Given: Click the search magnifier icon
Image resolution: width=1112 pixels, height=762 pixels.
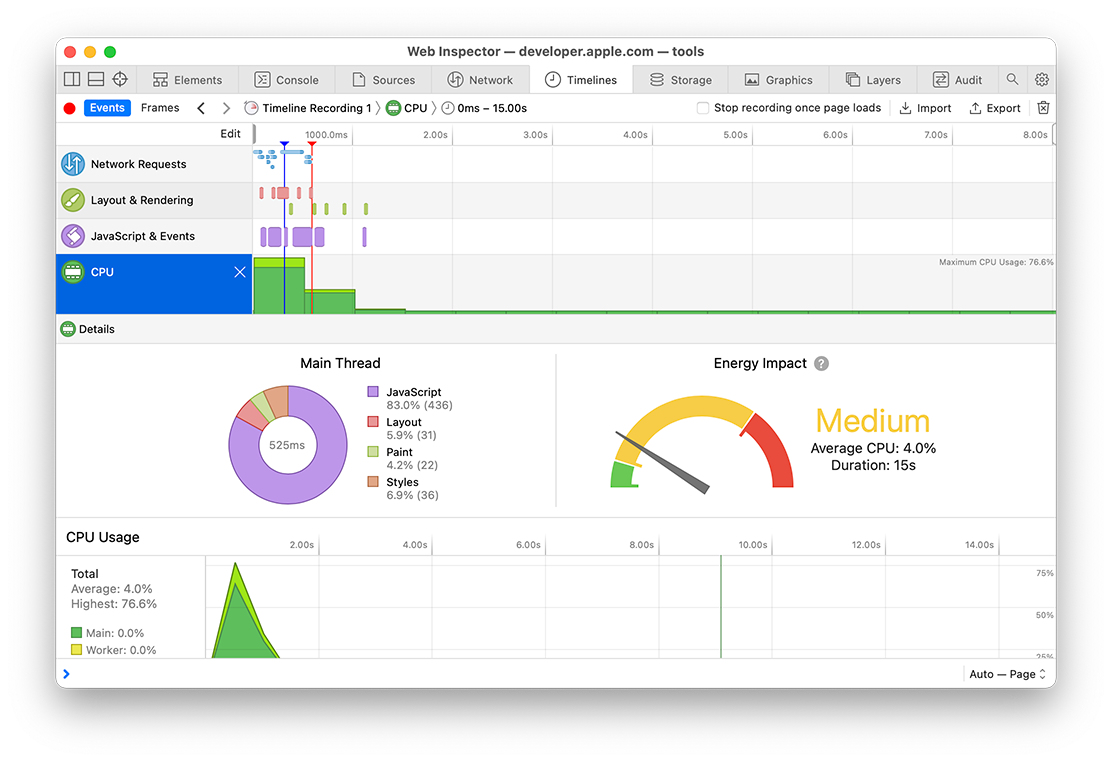Looking at the screenshot, I should point(1013,80).
